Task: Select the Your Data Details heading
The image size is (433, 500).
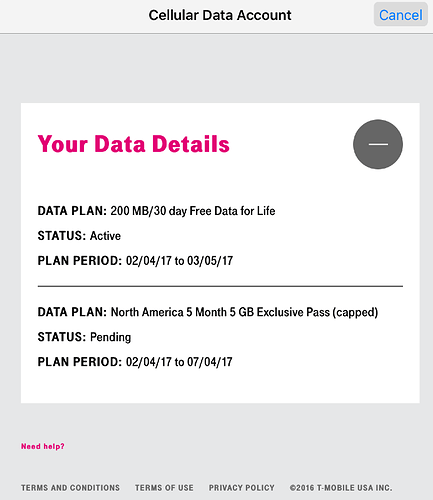Action: [x=134, y=144]
